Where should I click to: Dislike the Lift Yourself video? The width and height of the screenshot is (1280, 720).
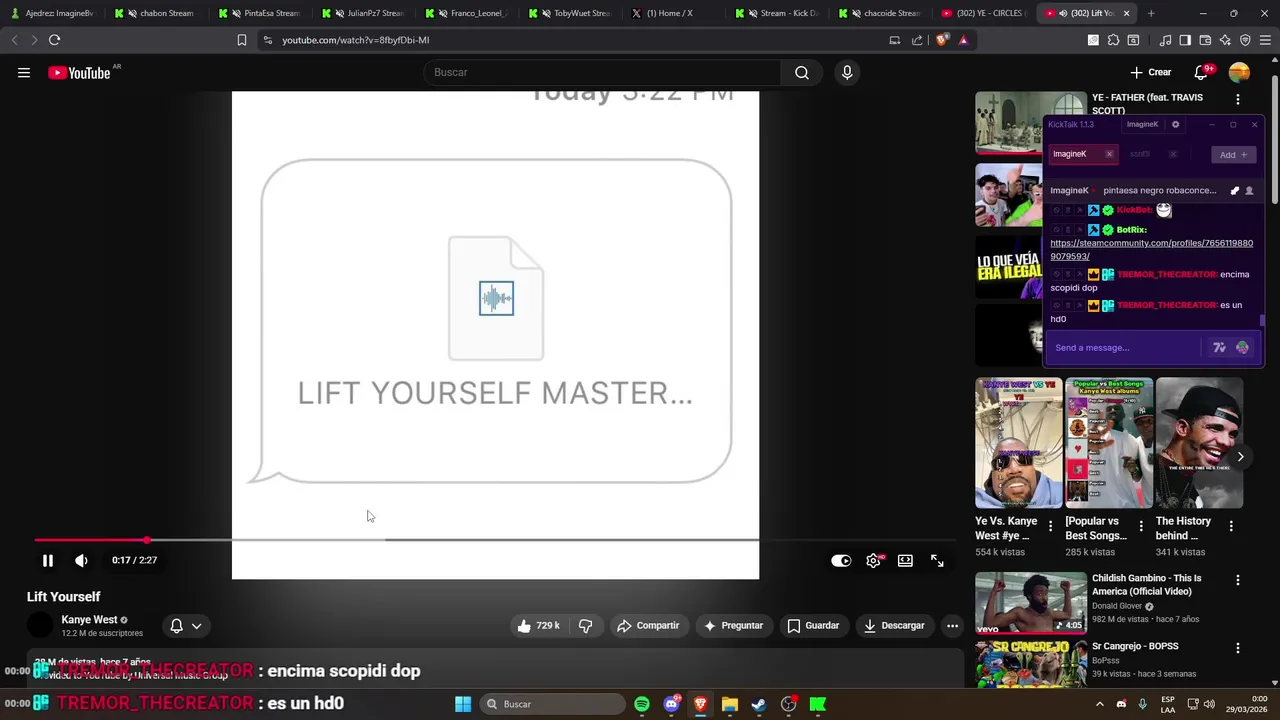(586, 626)
